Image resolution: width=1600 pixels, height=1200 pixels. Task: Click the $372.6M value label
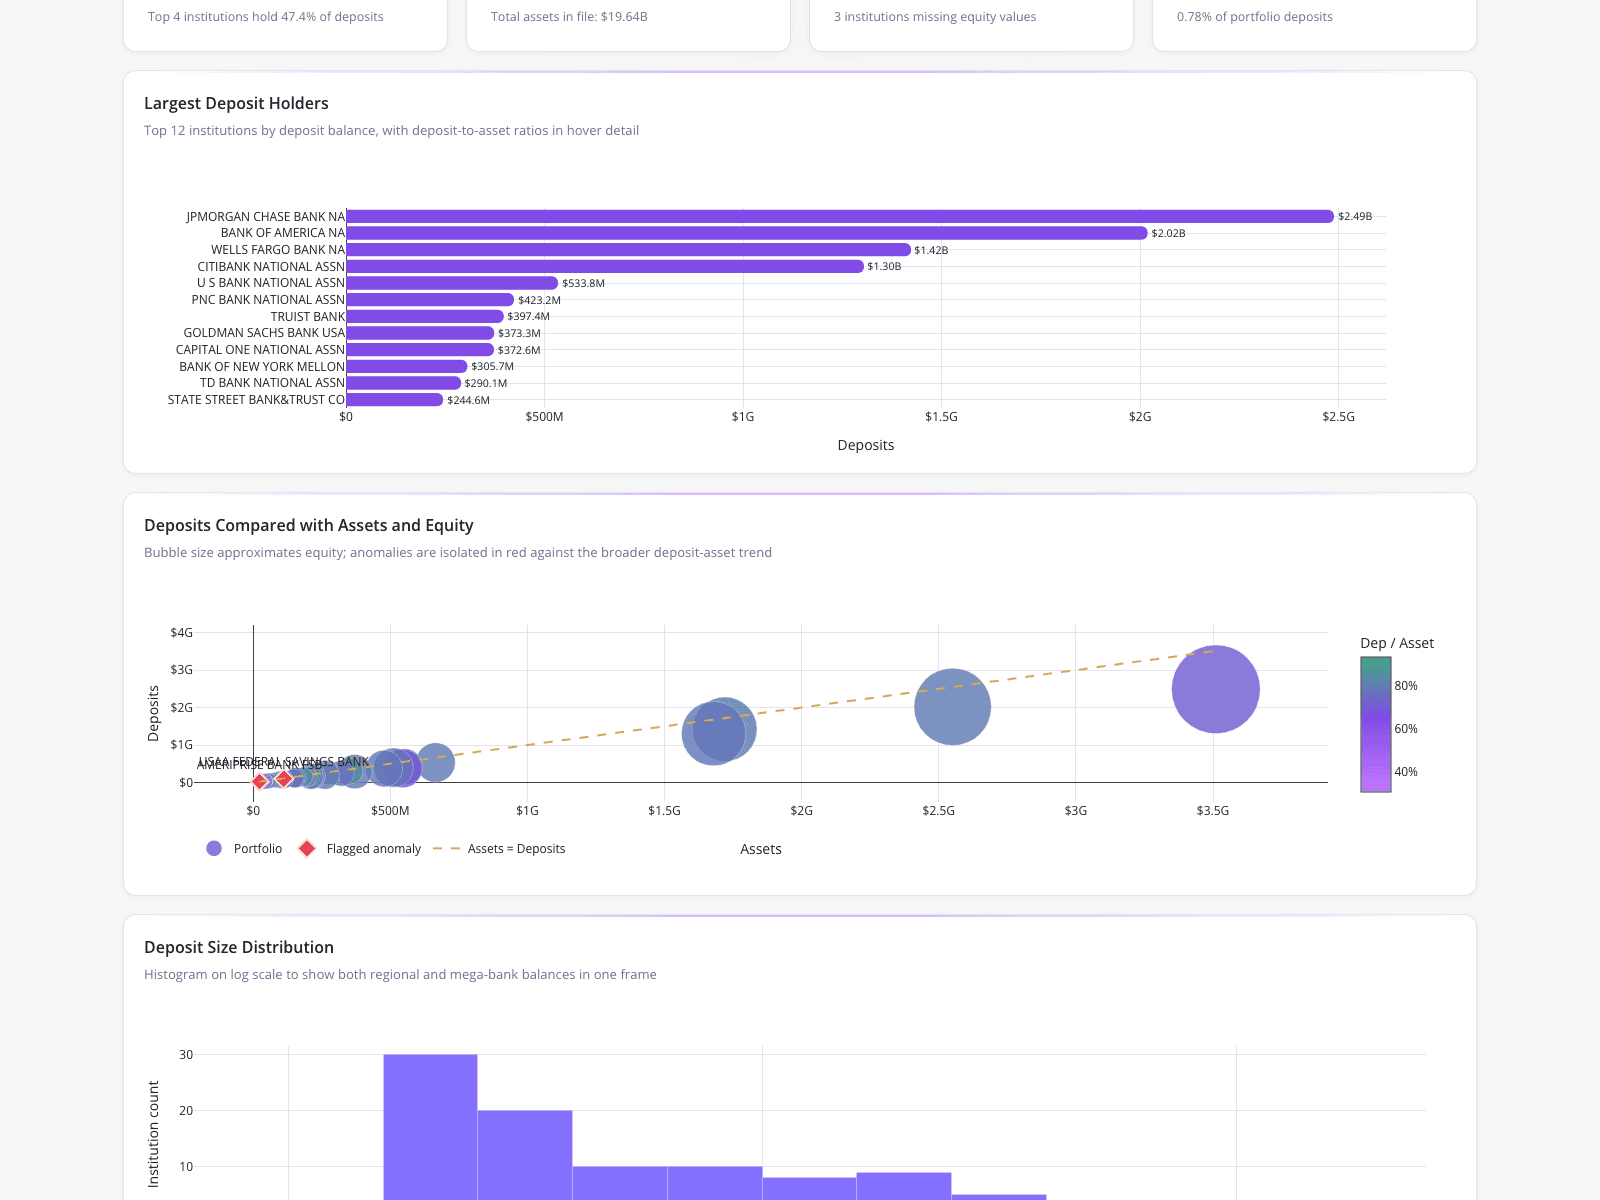pyautogui.click(x=519, y=350)
